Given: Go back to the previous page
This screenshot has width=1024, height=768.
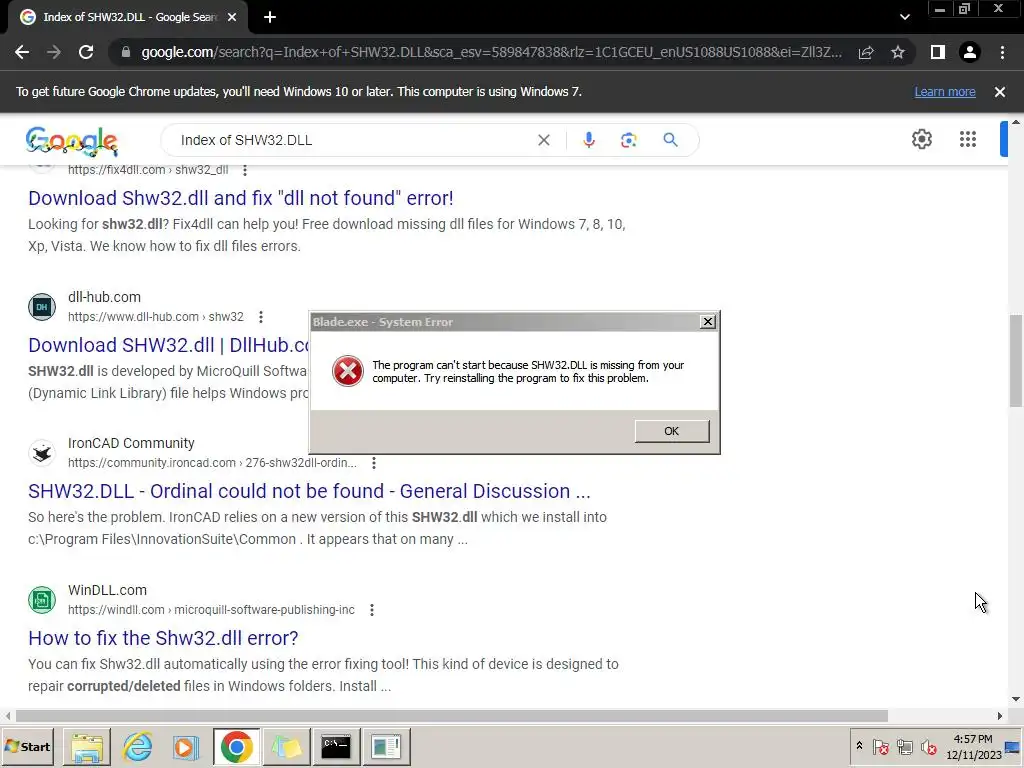Looking at the screenshot, I should [x=22, y=52].
